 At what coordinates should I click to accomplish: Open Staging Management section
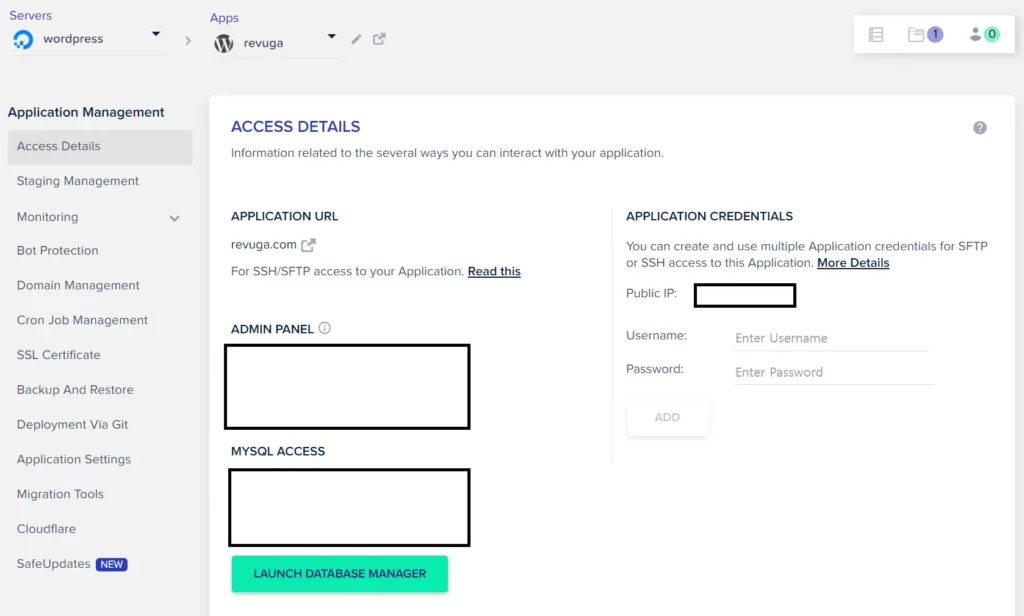pos(78,181)
